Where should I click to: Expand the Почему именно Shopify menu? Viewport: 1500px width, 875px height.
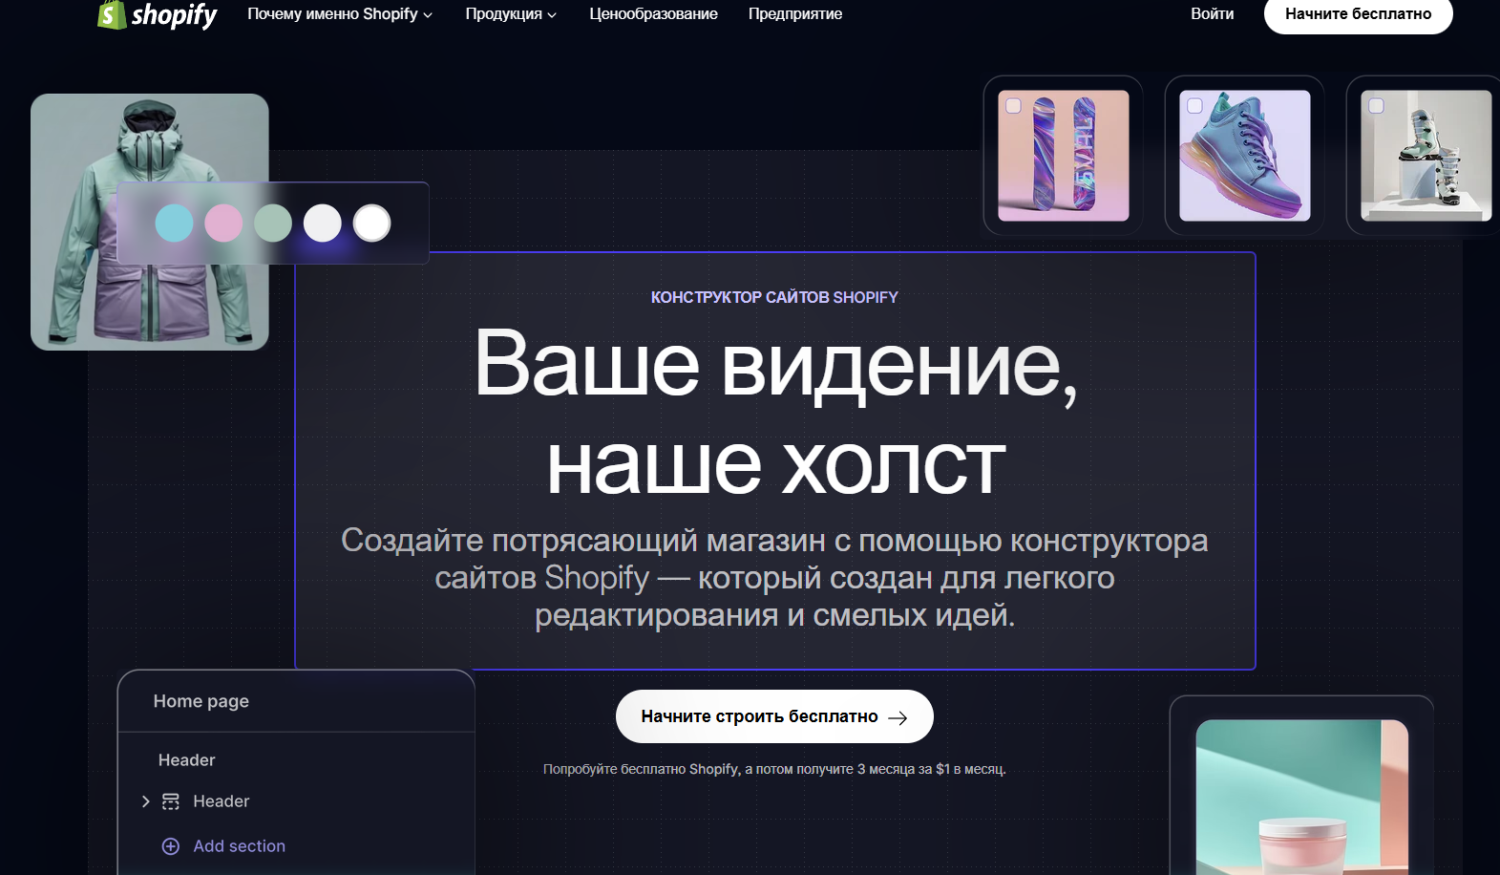pyautogui.click(x=339, y=14)
